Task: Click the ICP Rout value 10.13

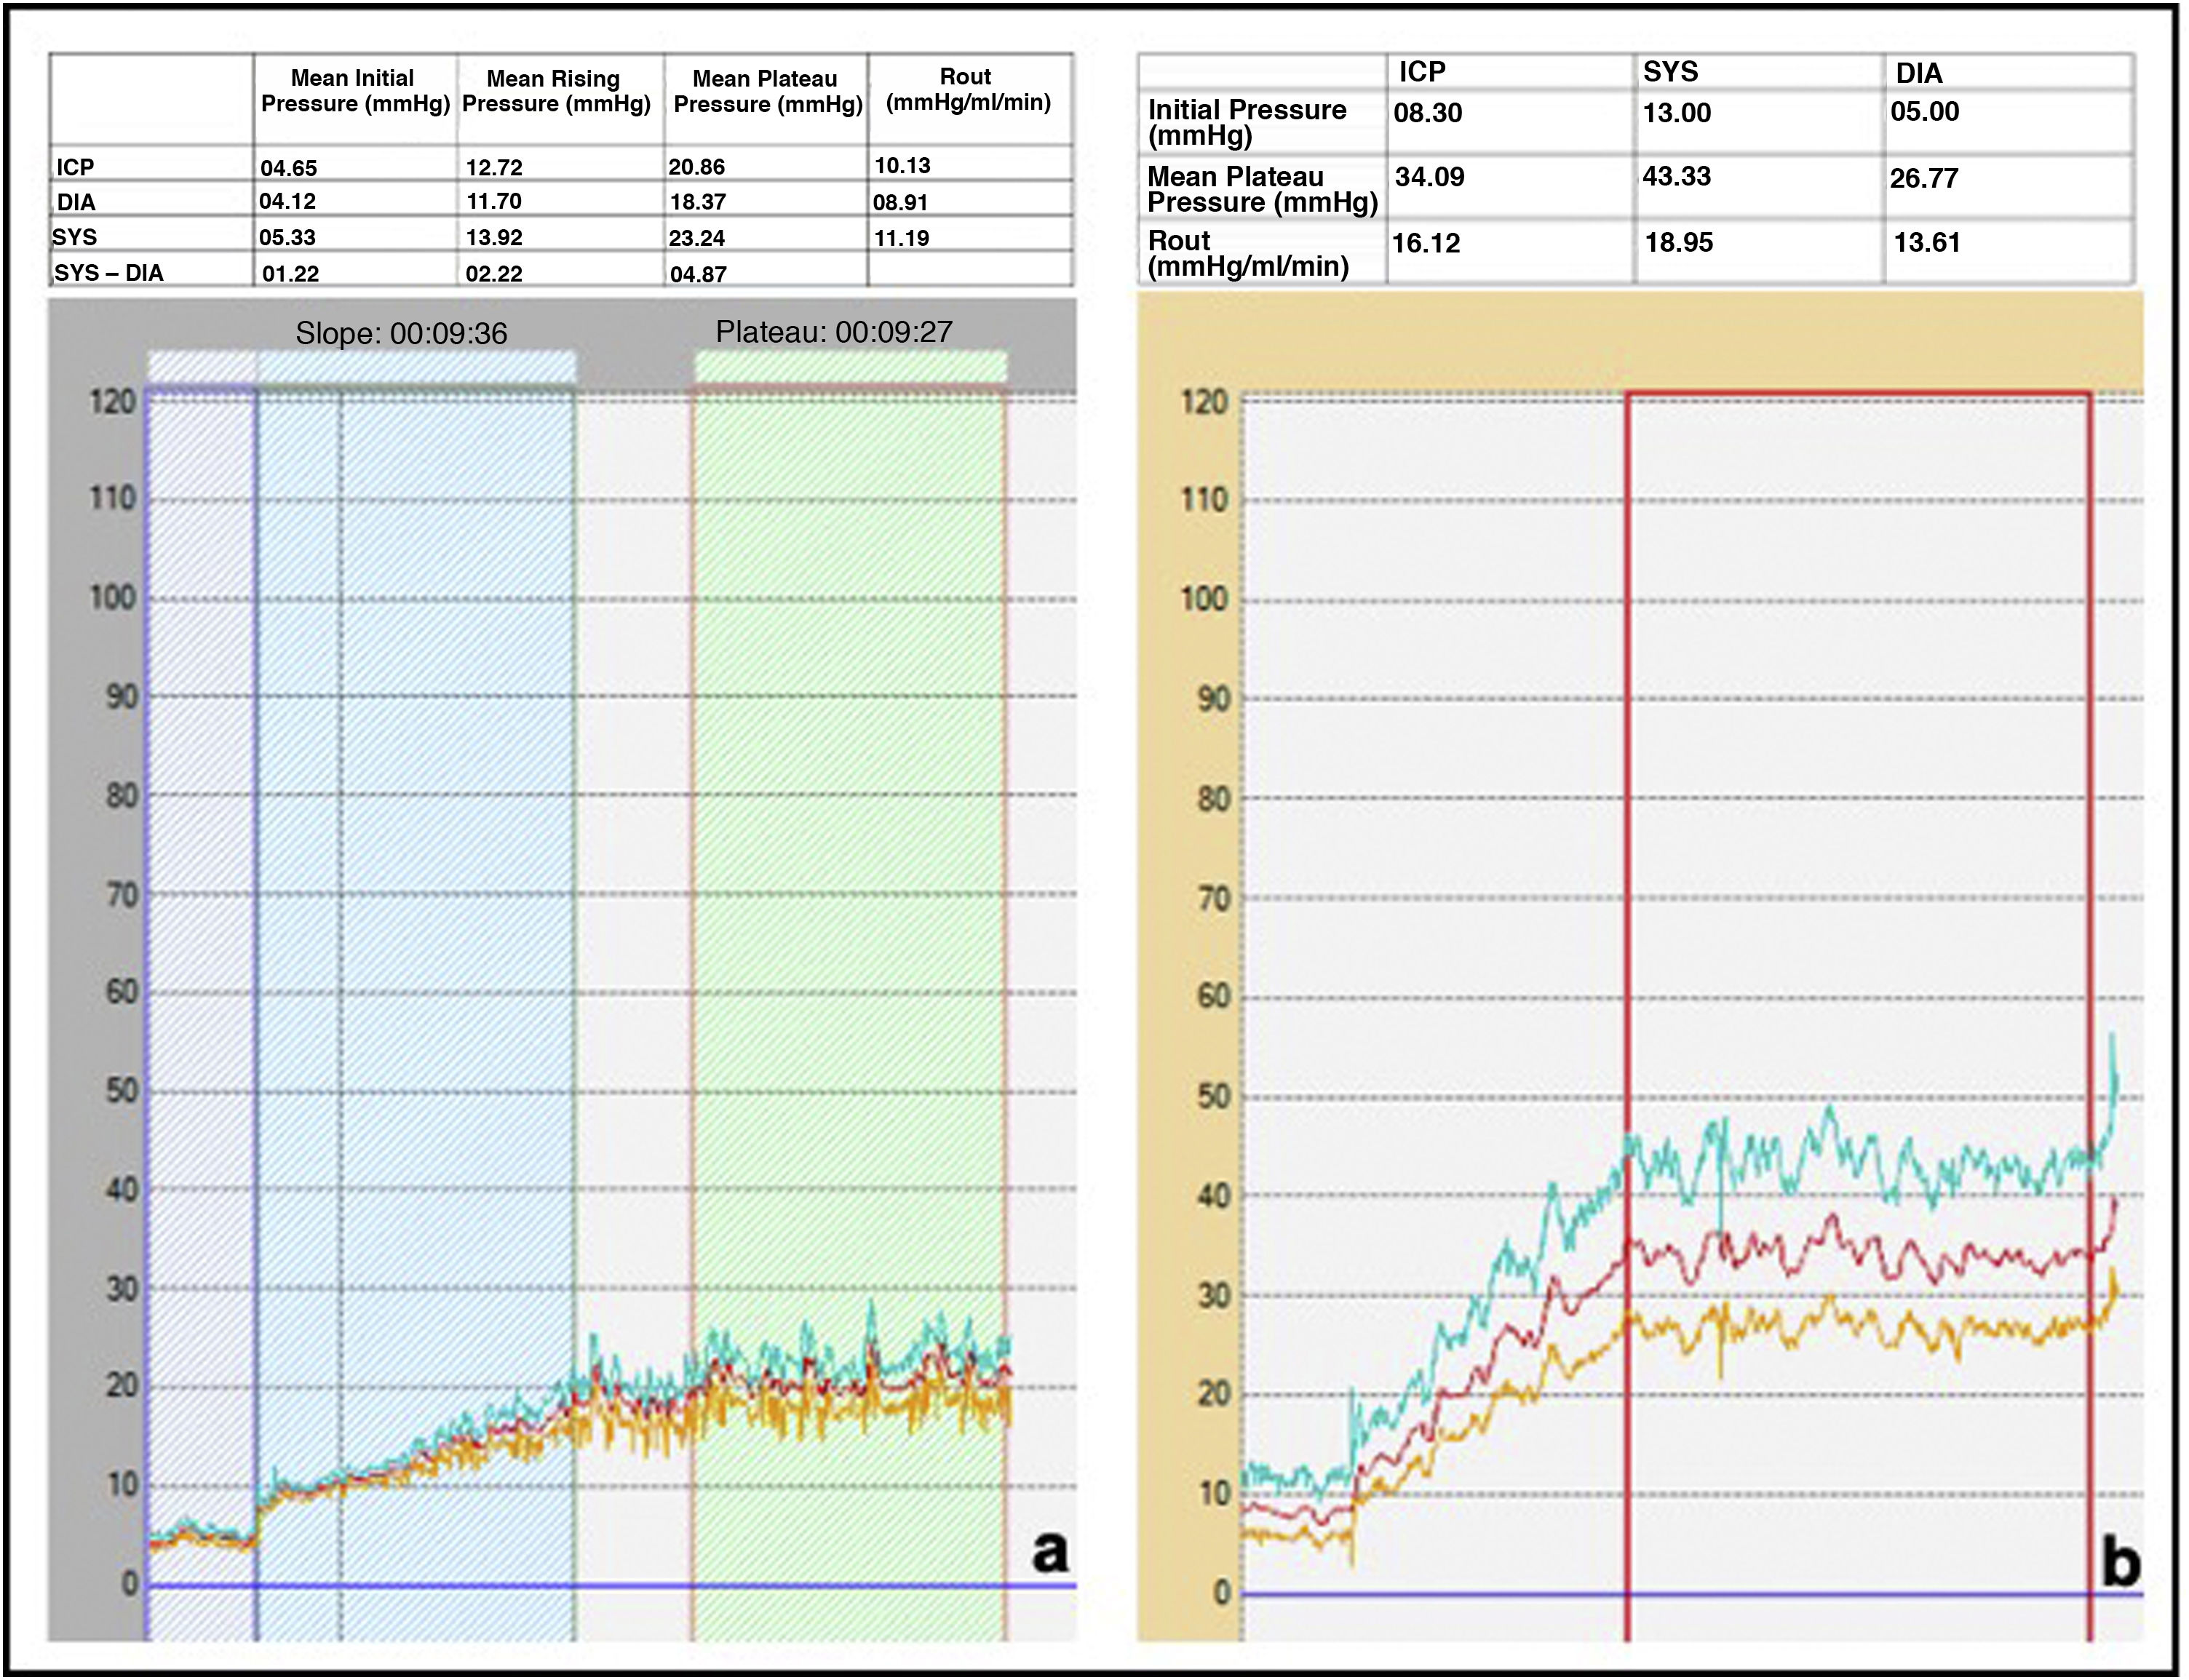Action: (902, 165)
